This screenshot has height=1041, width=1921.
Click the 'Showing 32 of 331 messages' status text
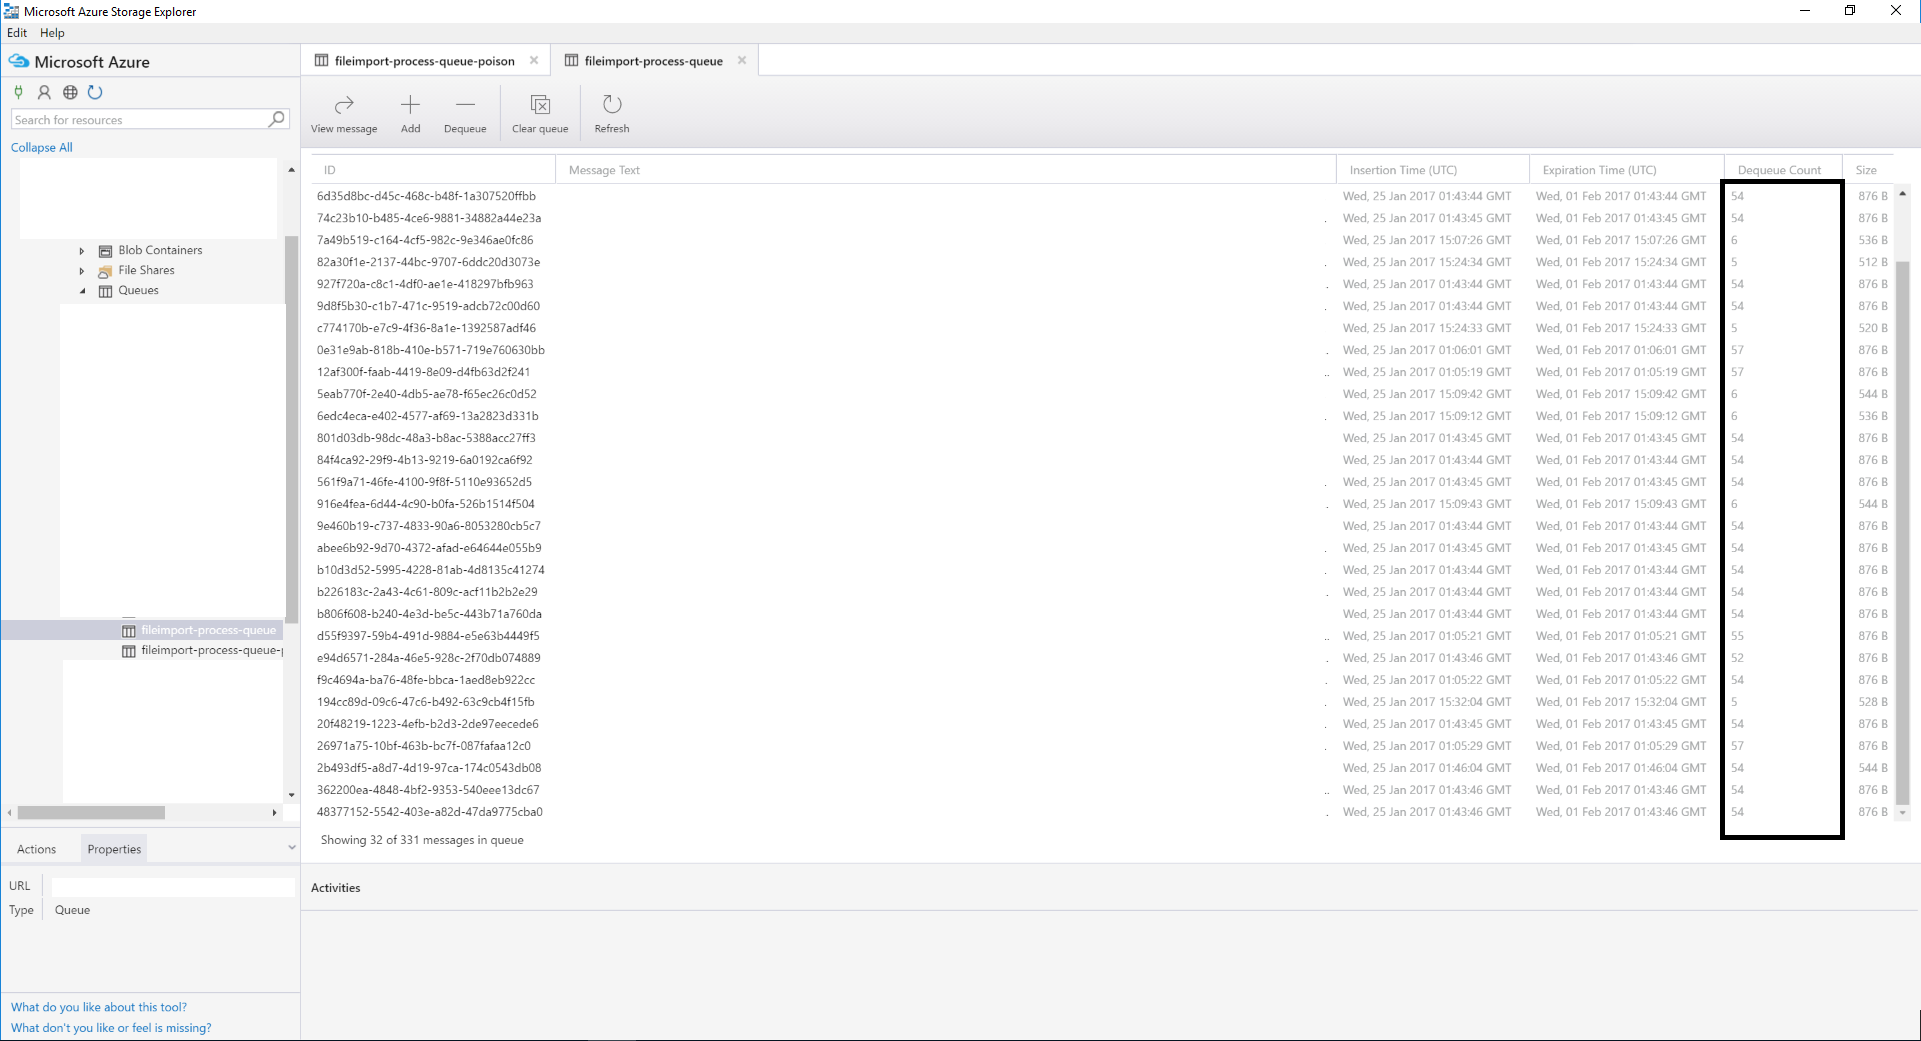click(422, 840)
